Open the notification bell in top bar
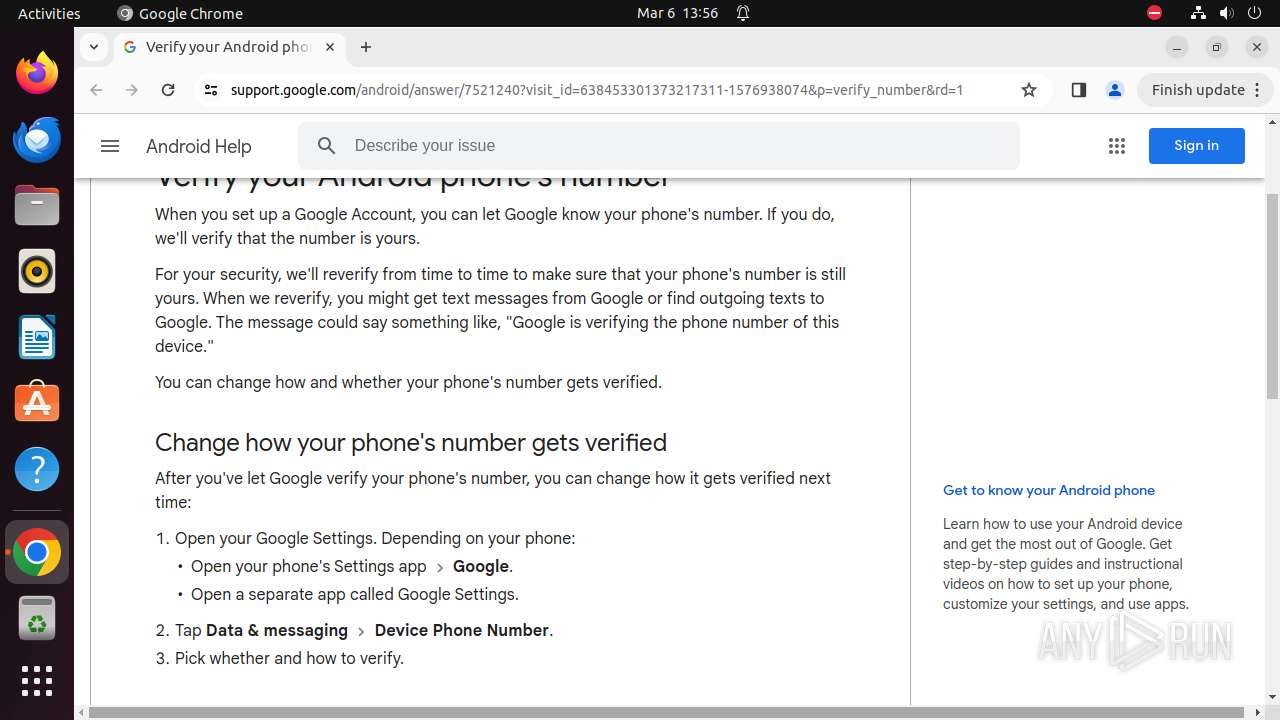The height and width of the screenshot is (720, 1280). pyautogui.click(x=743, y=13)
